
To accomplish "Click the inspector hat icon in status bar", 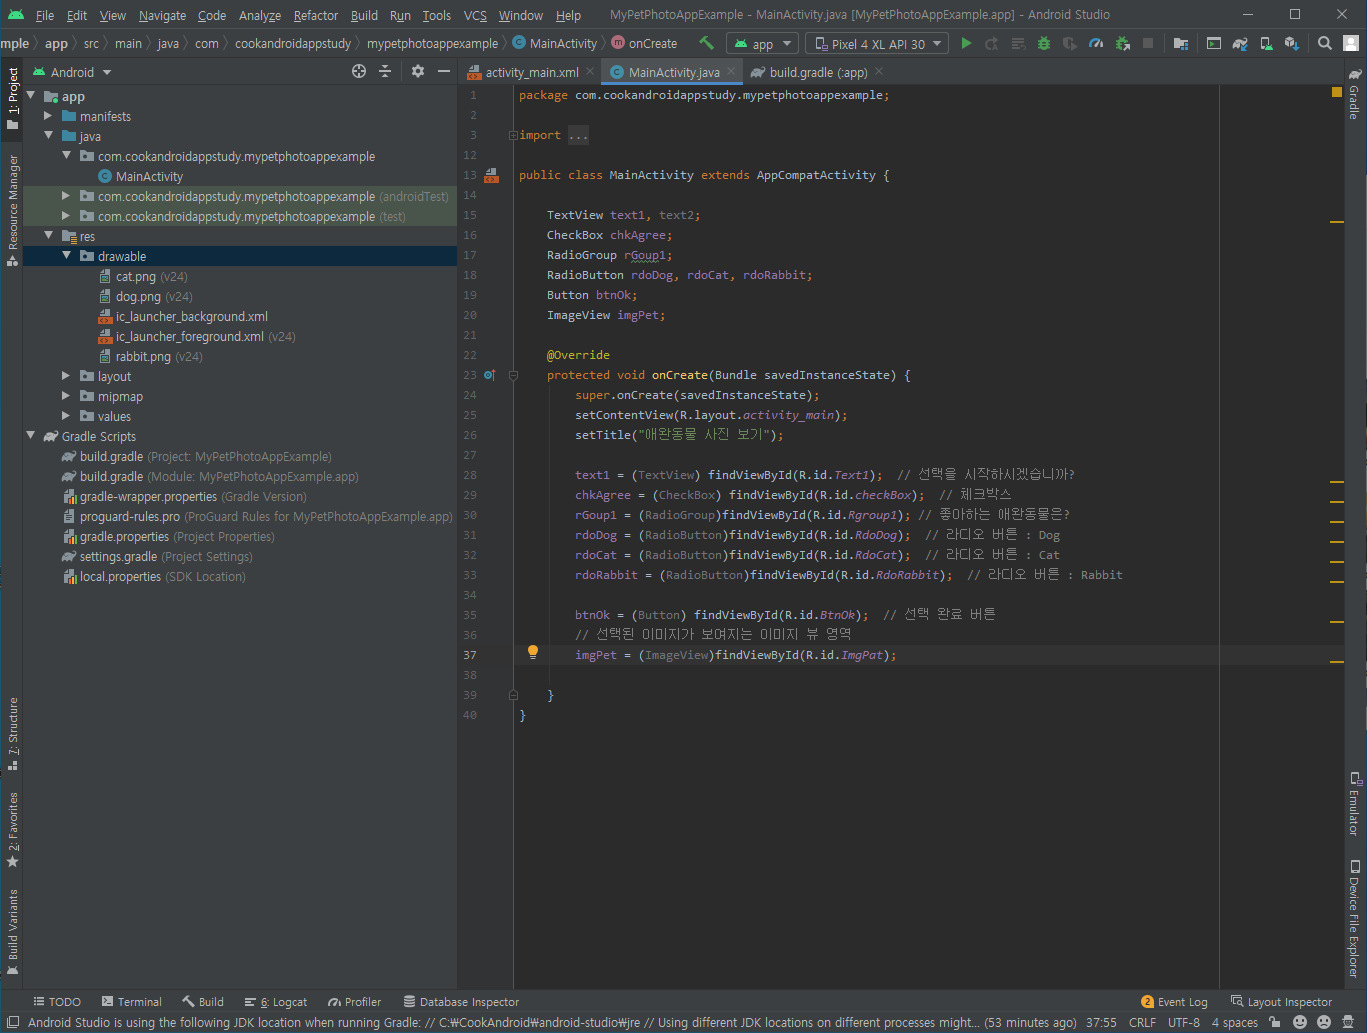I will (x=1349, y=1022).
